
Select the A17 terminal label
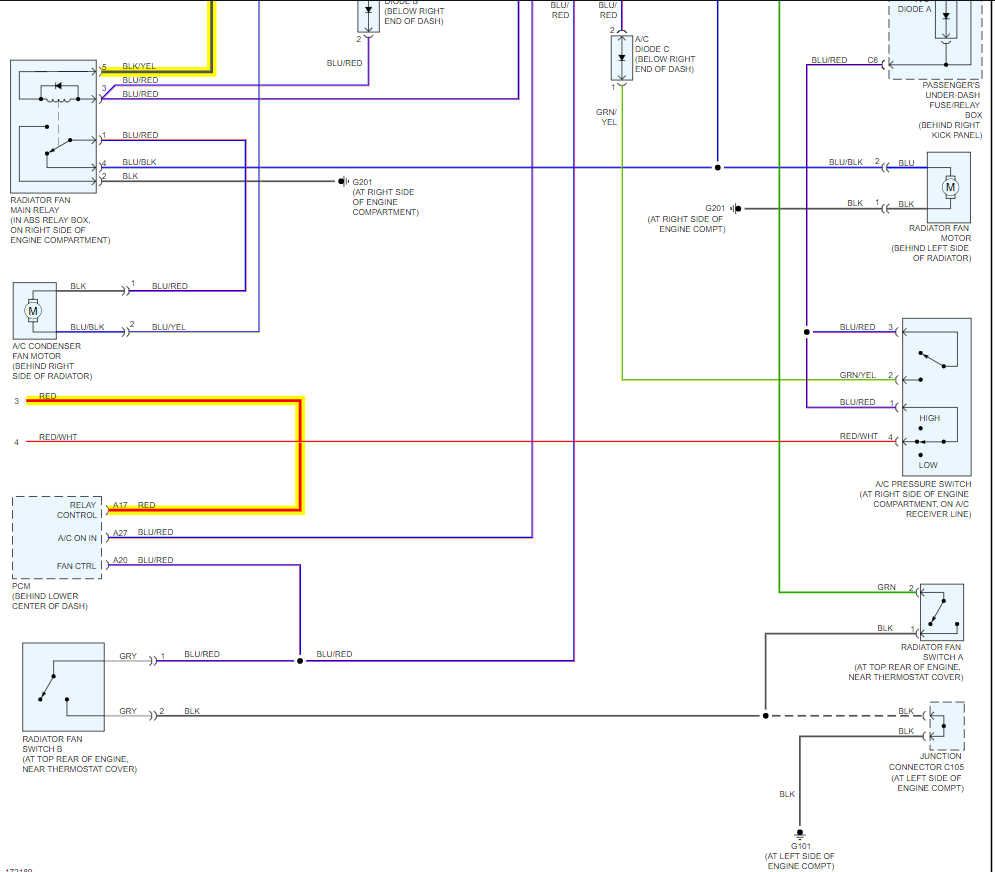point(120,505)
